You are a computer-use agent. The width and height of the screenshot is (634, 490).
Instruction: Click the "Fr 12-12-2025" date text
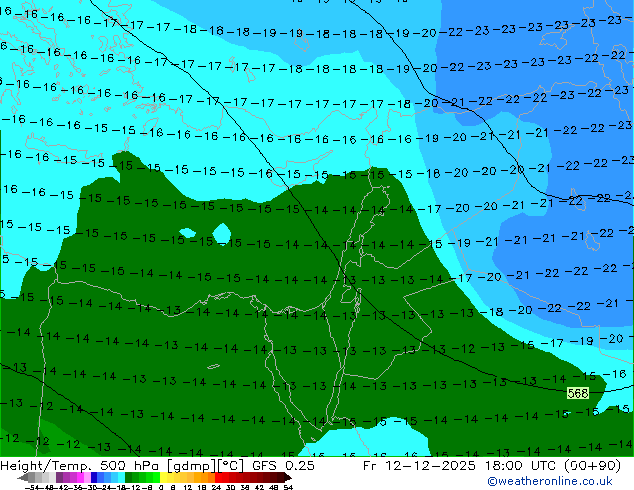pos(419,465)
